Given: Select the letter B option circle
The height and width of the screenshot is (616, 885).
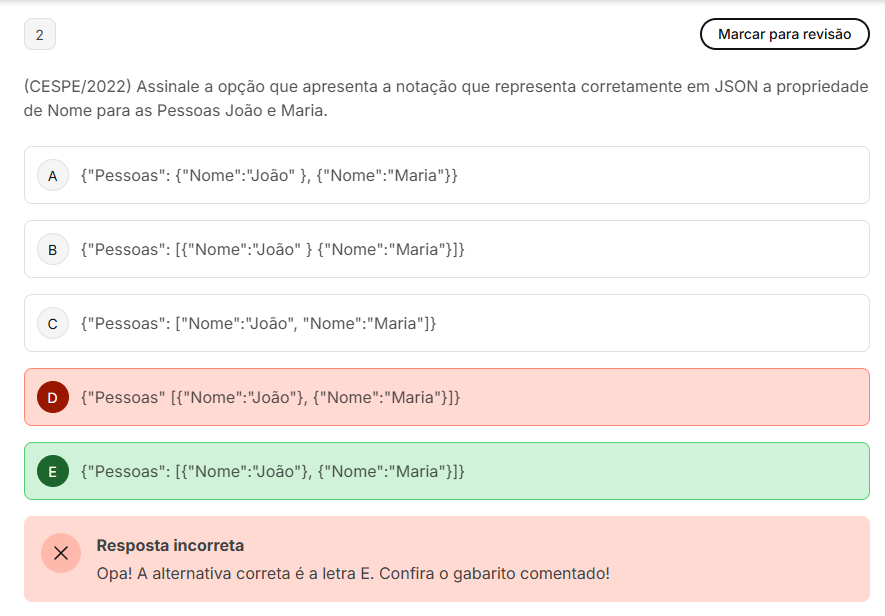Looking at the screenshot, I should click(53, 250).
